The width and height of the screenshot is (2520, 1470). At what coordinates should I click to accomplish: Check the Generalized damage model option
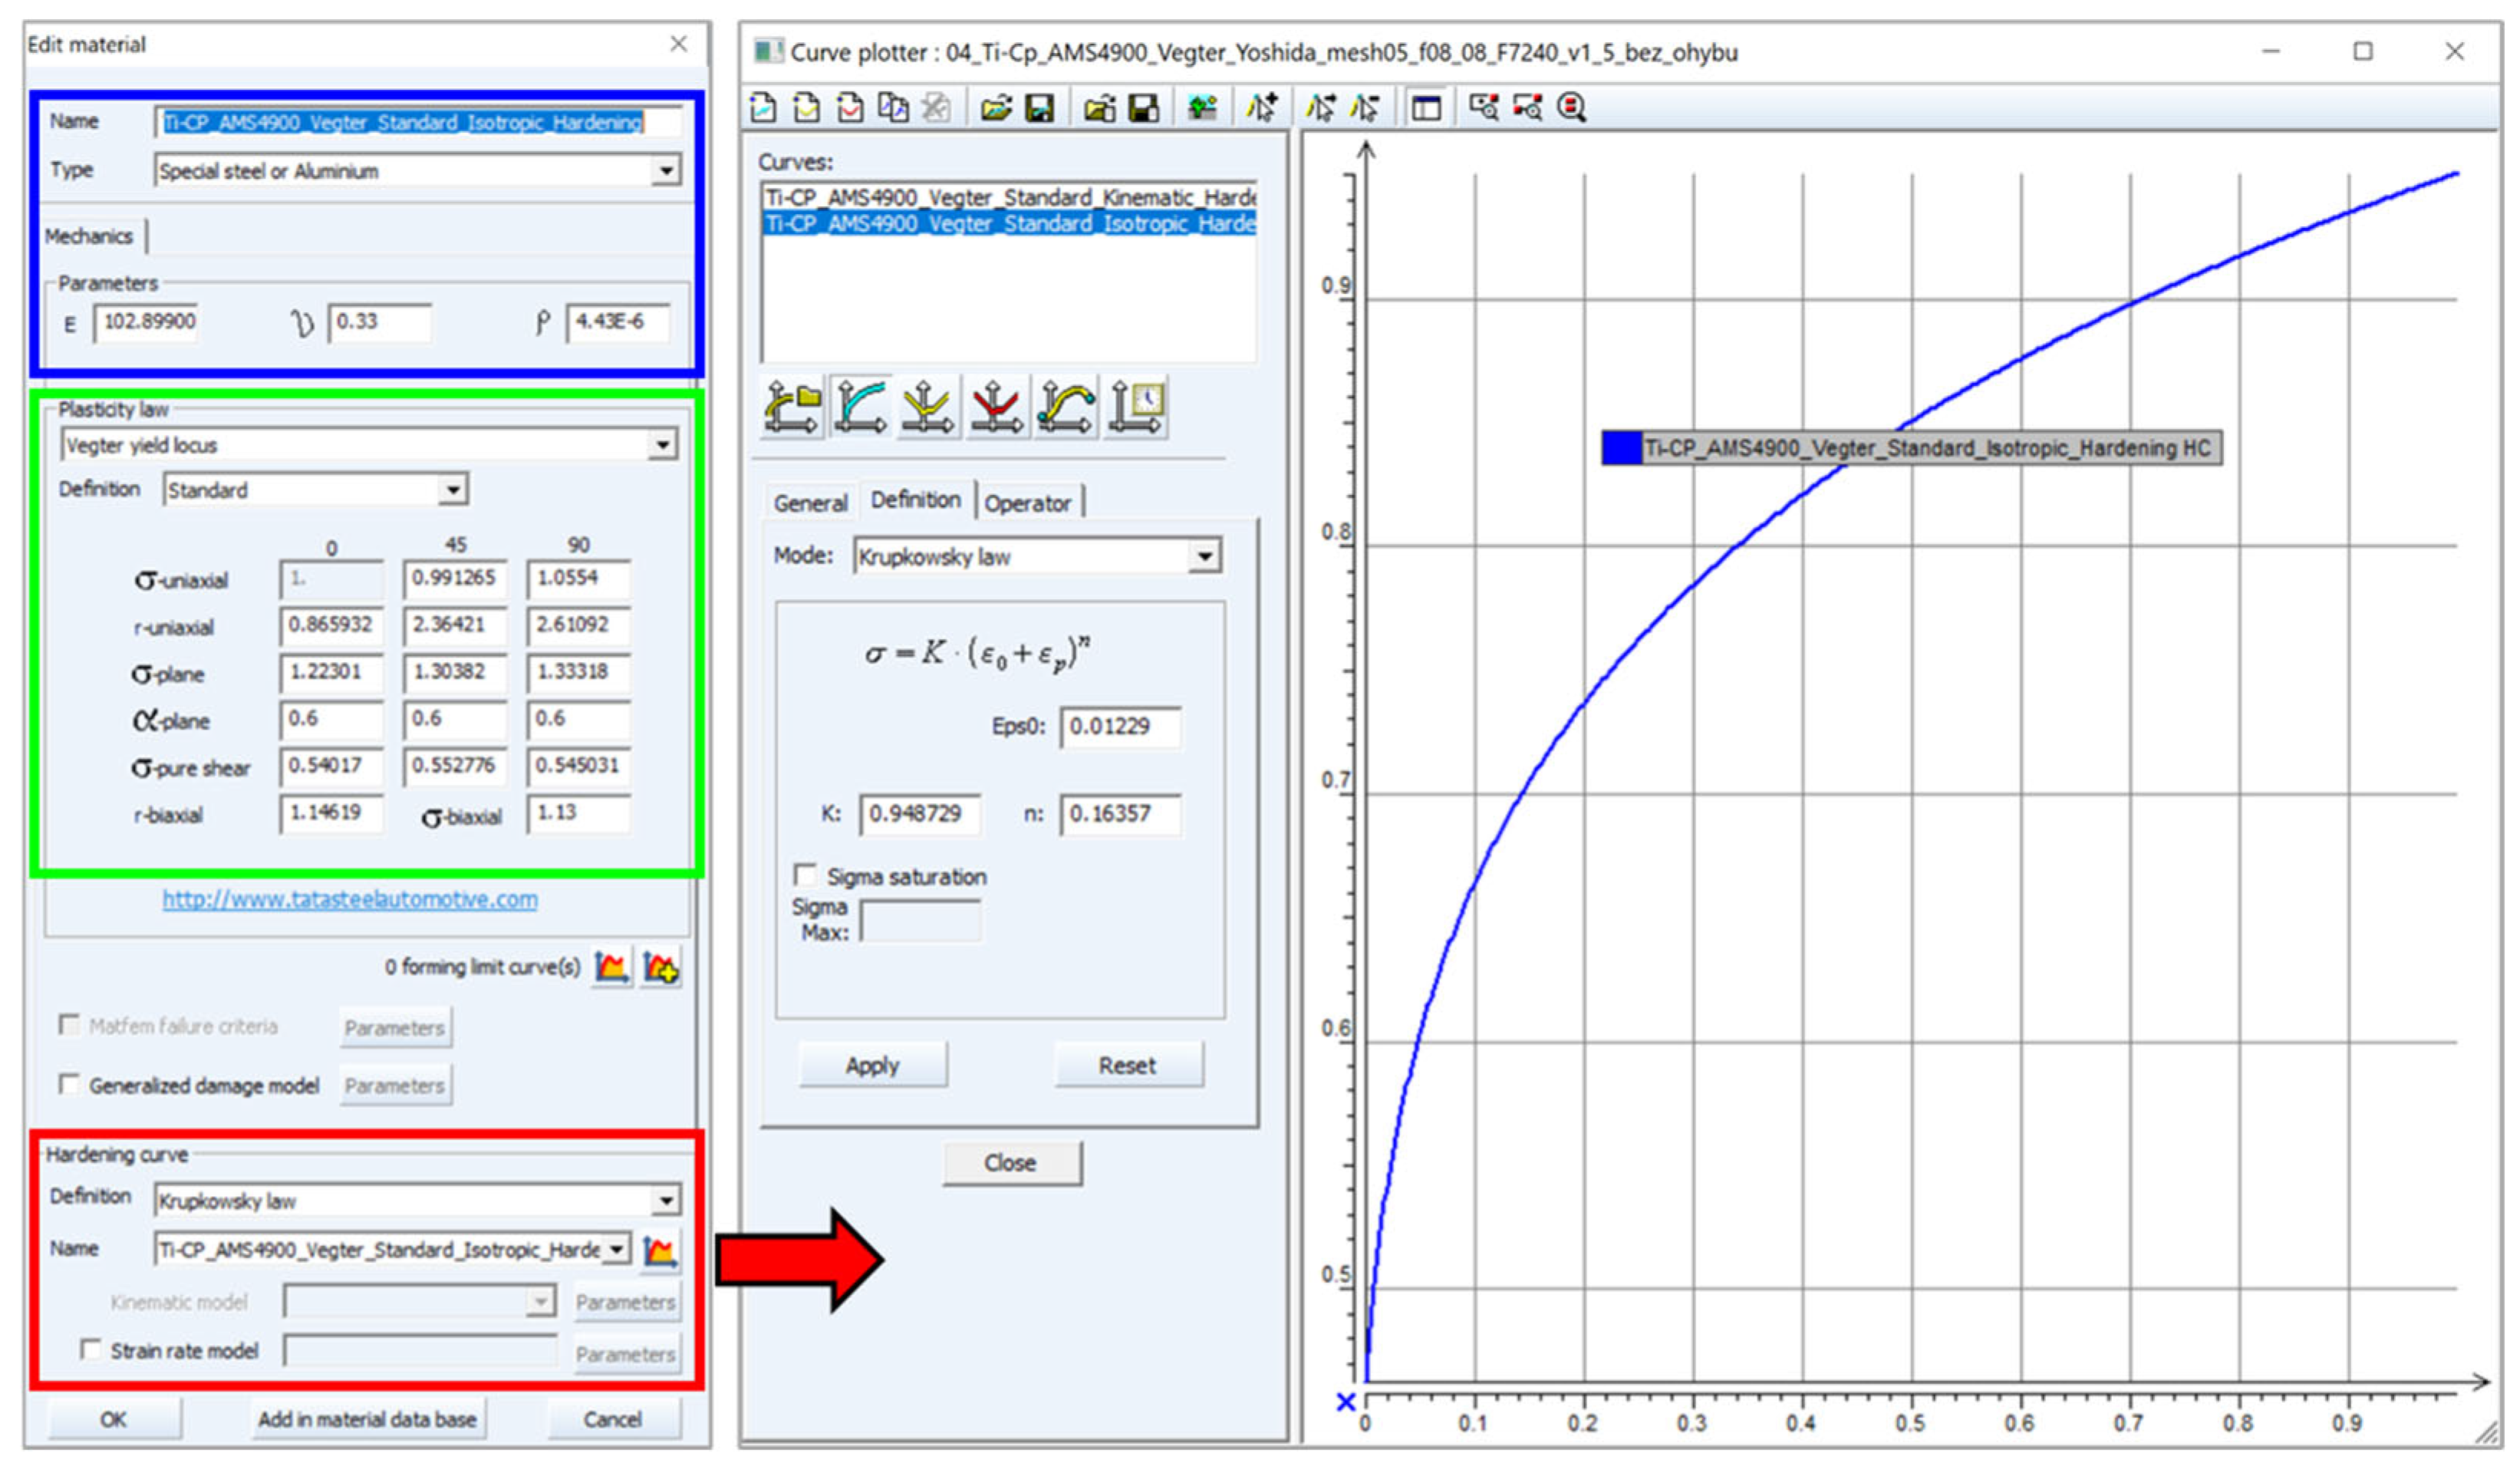click(70, 1085)
